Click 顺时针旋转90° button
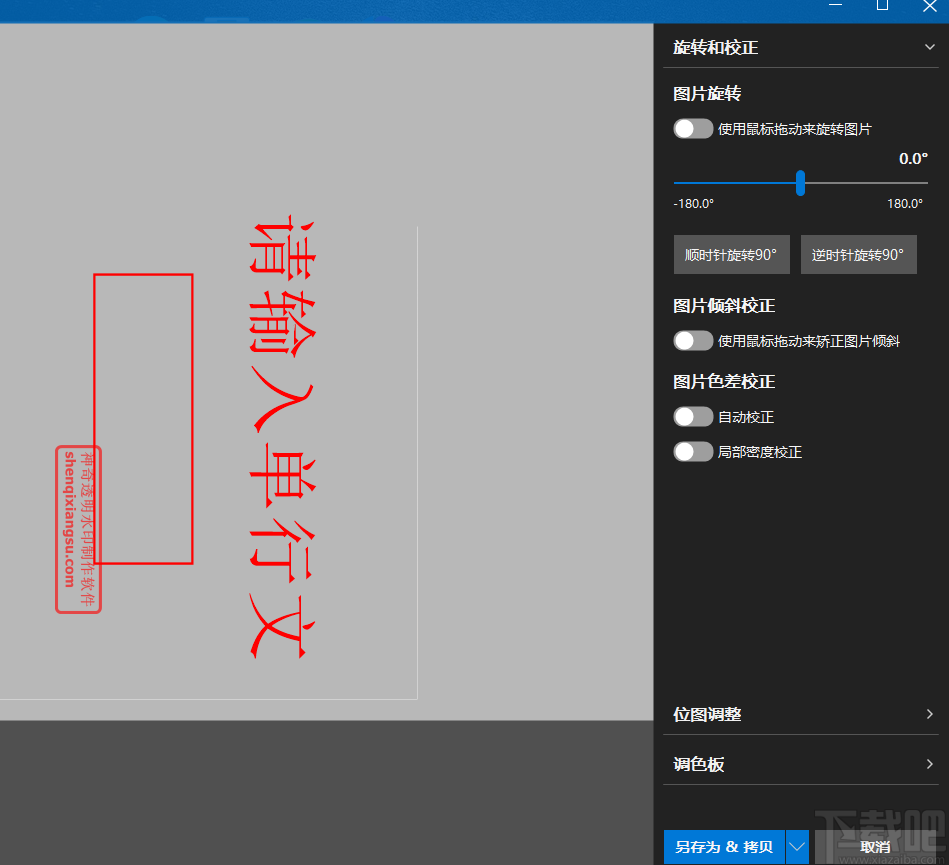The height and width of the screenshot is (865, 949). coord(731,255)
